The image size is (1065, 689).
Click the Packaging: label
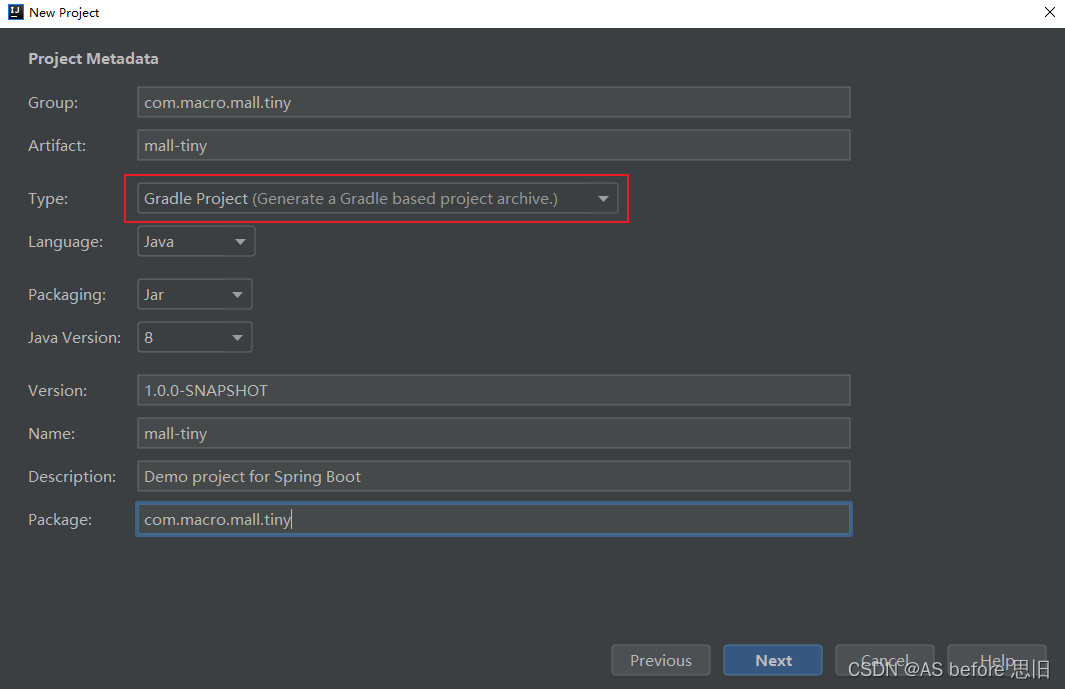(67, 295)
